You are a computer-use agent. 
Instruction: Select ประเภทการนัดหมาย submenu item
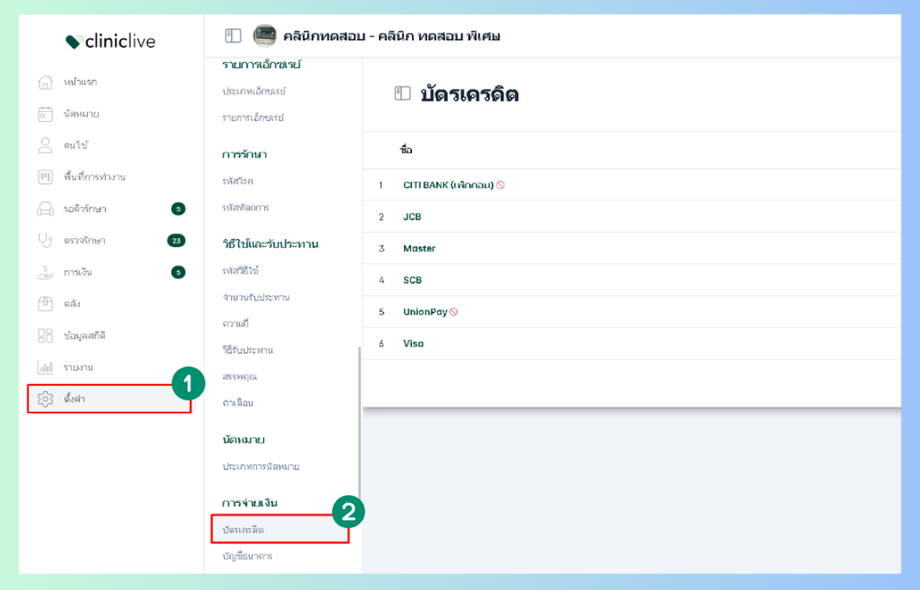pos(261,467)
